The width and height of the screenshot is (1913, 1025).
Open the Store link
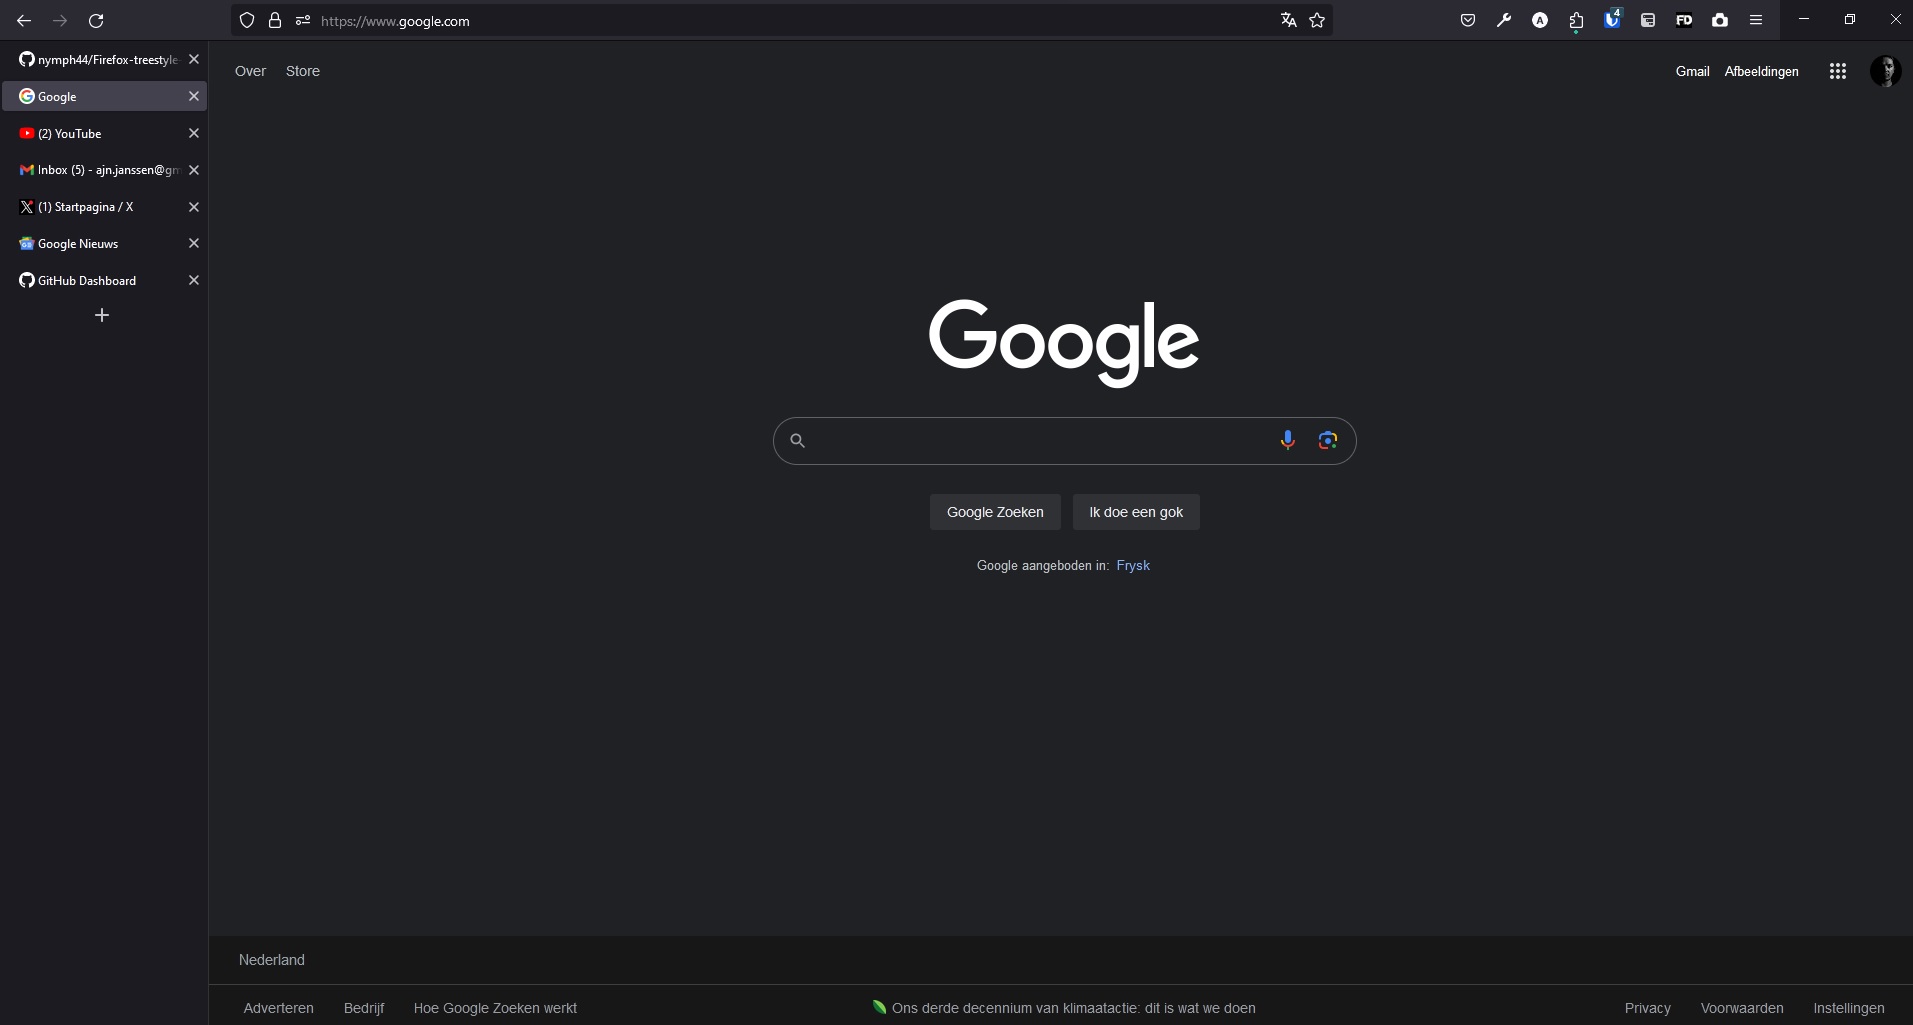[303, 71]
